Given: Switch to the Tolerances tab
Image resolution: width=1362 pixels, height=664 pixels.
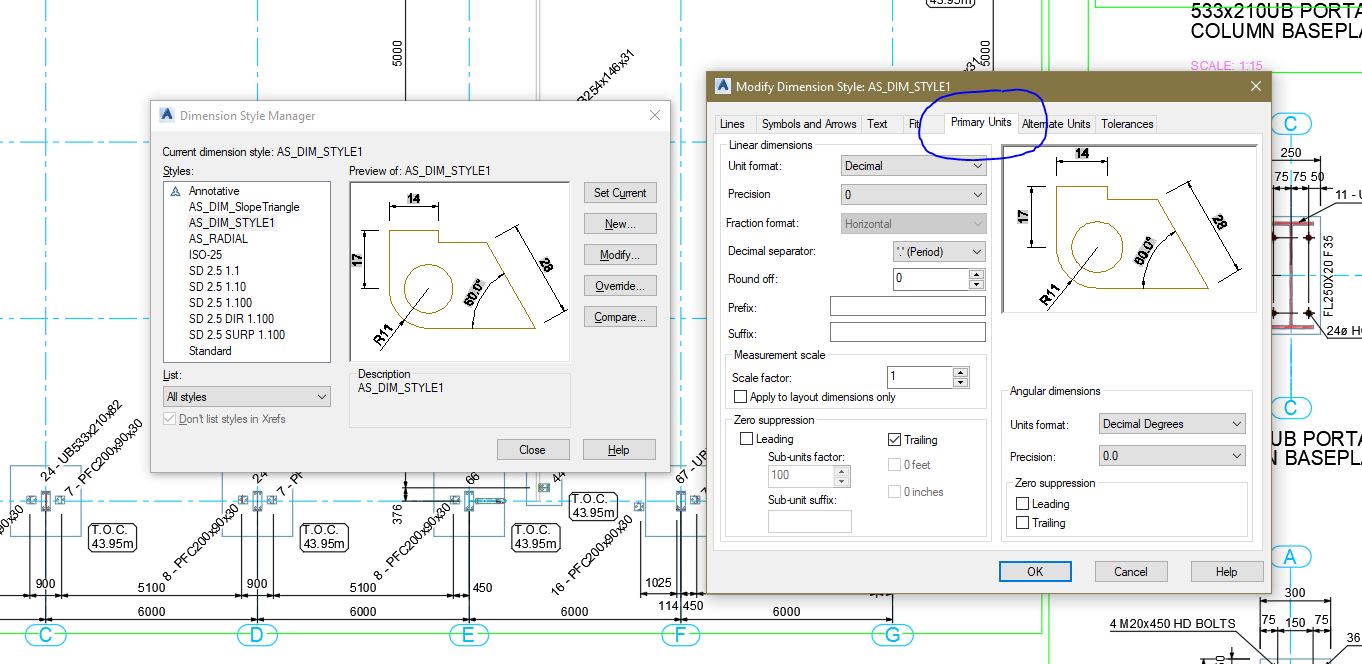Looking at the screenshot, I should (1127, 124).
